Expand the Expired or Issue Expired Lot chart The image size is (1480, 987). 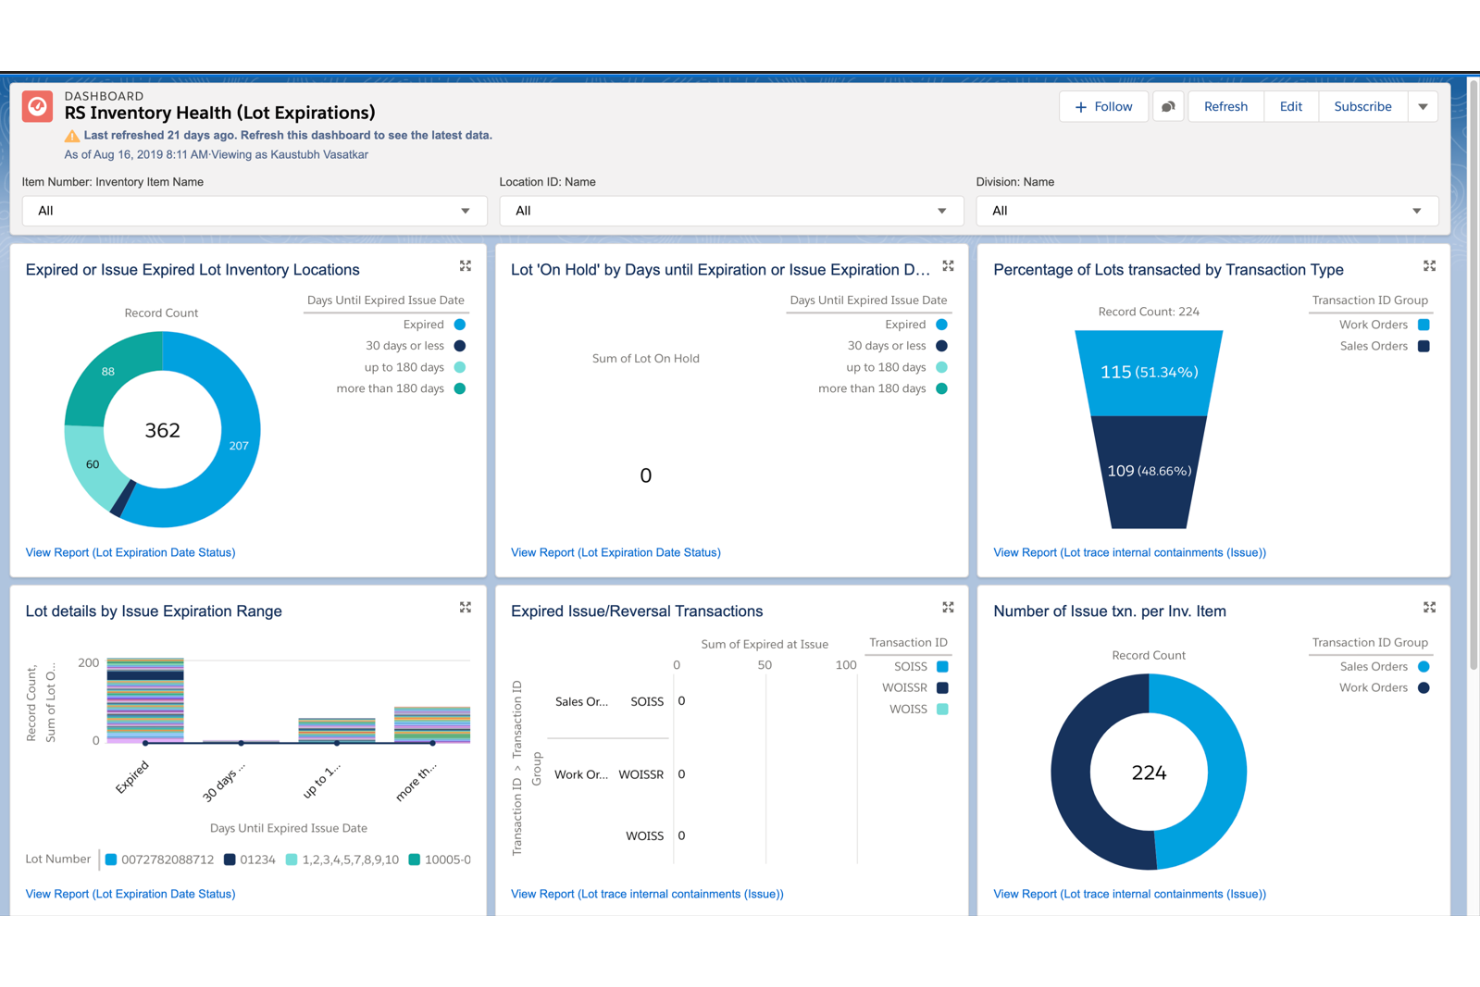pos(465,266)
